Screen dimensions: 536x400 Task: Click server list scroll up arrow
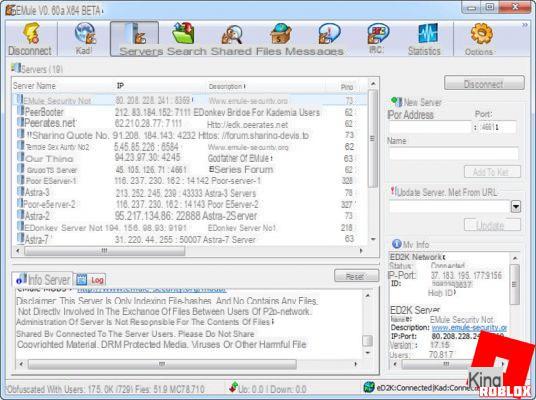[x=373, y=83]
